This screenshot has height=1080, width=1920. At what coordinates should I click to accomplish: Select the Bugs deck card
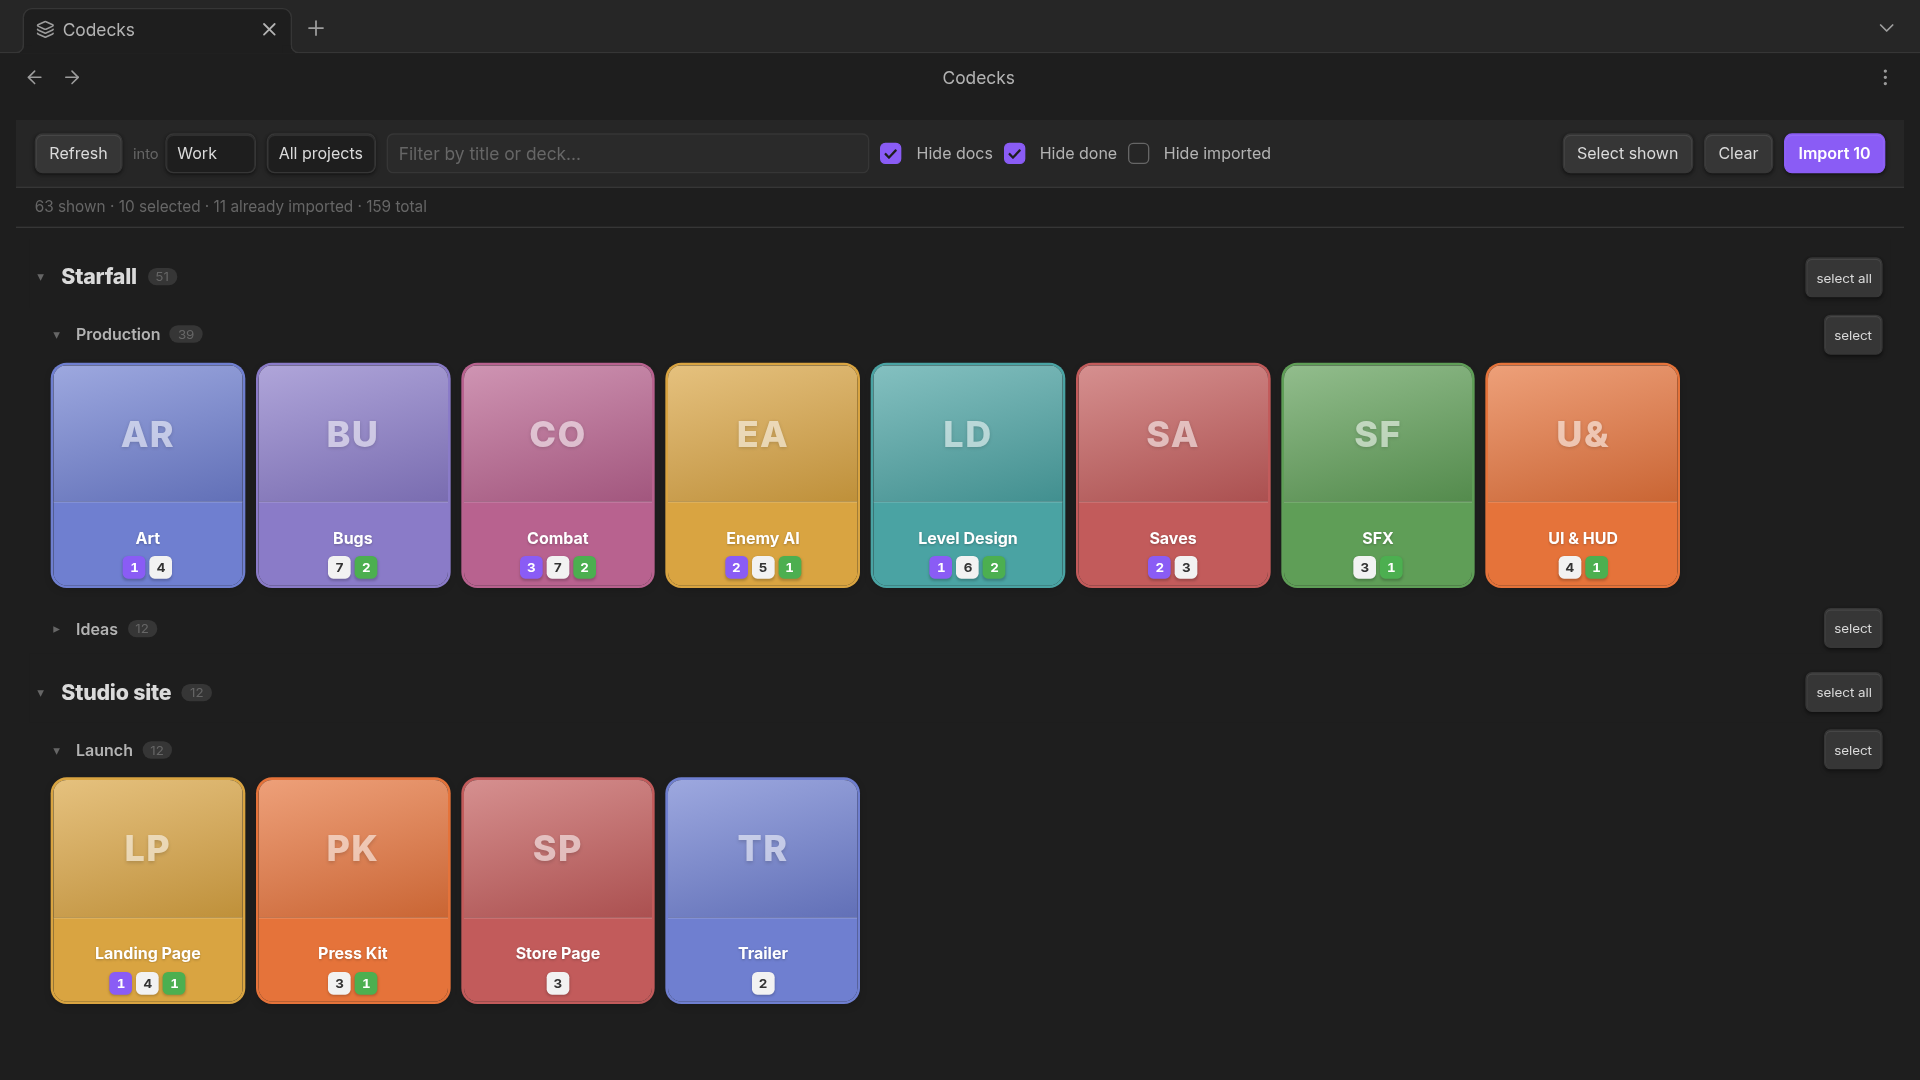pyautogui.click(x=353, y=475)
